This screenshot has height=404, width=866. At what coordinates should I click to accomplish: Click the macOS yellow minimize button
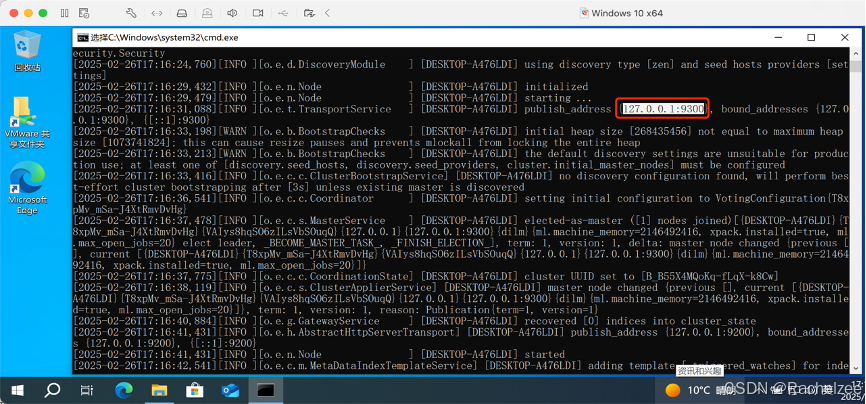pyautogui.click(x=29, y=13)
